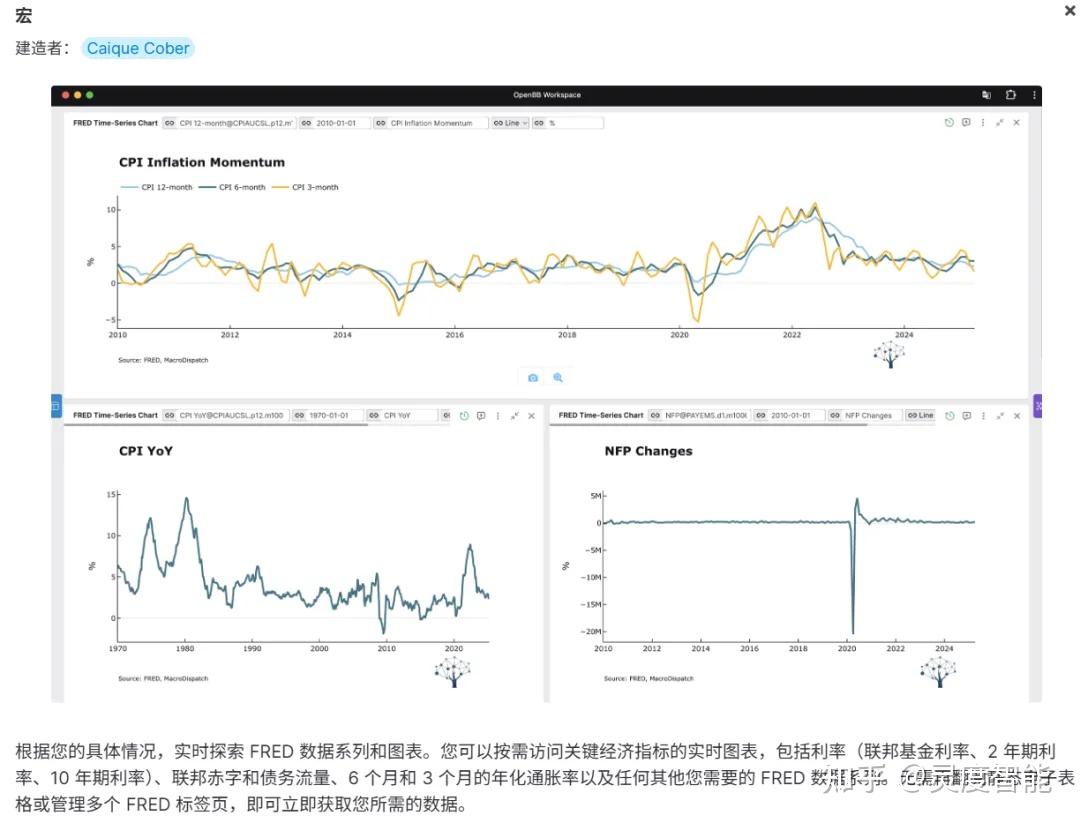Toggle visibility of the CPI 3-month series
The height and width of the screenshot is (823, 1080).
tap(317, 187)
